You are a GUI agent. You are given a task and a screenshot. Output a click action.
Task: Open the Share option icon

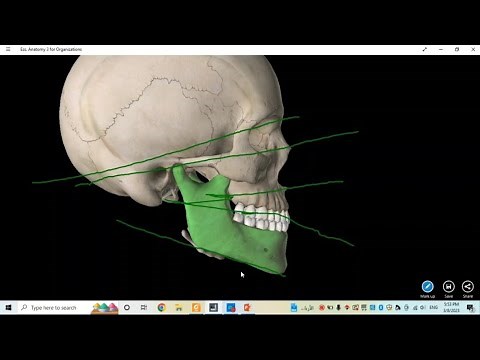click(468, 287)
